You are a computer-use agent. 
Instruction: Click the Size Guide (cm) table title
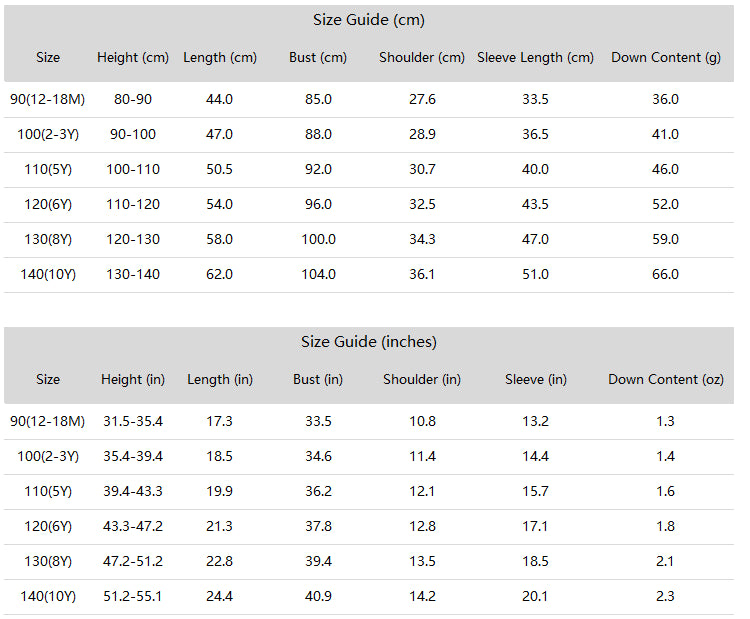pyautogui.click(x=369, y=20)
